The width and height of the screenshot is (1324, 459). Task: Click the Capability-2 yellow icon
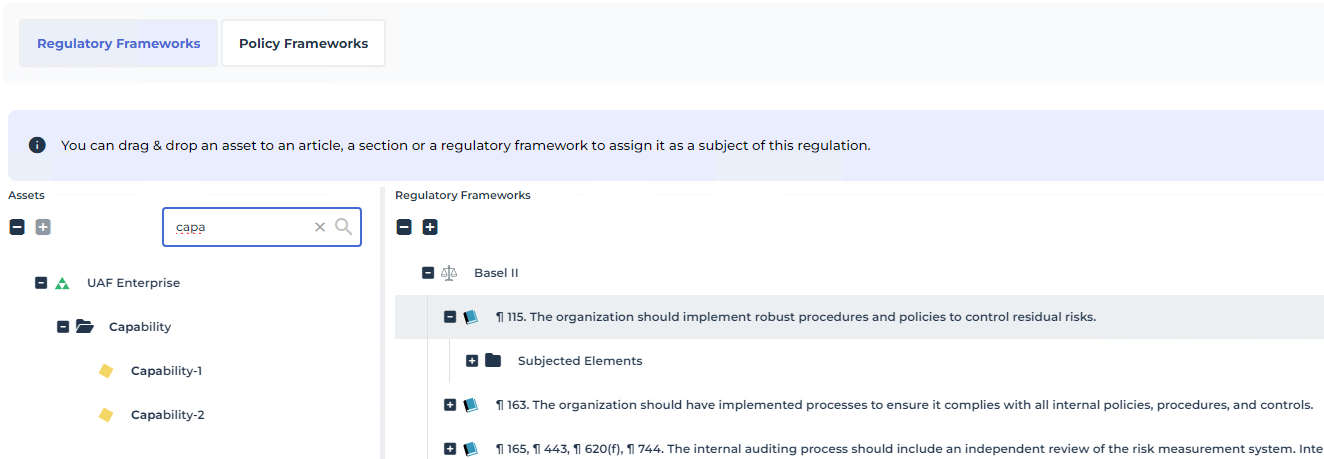pyautogui.click(x=106, y=415)
